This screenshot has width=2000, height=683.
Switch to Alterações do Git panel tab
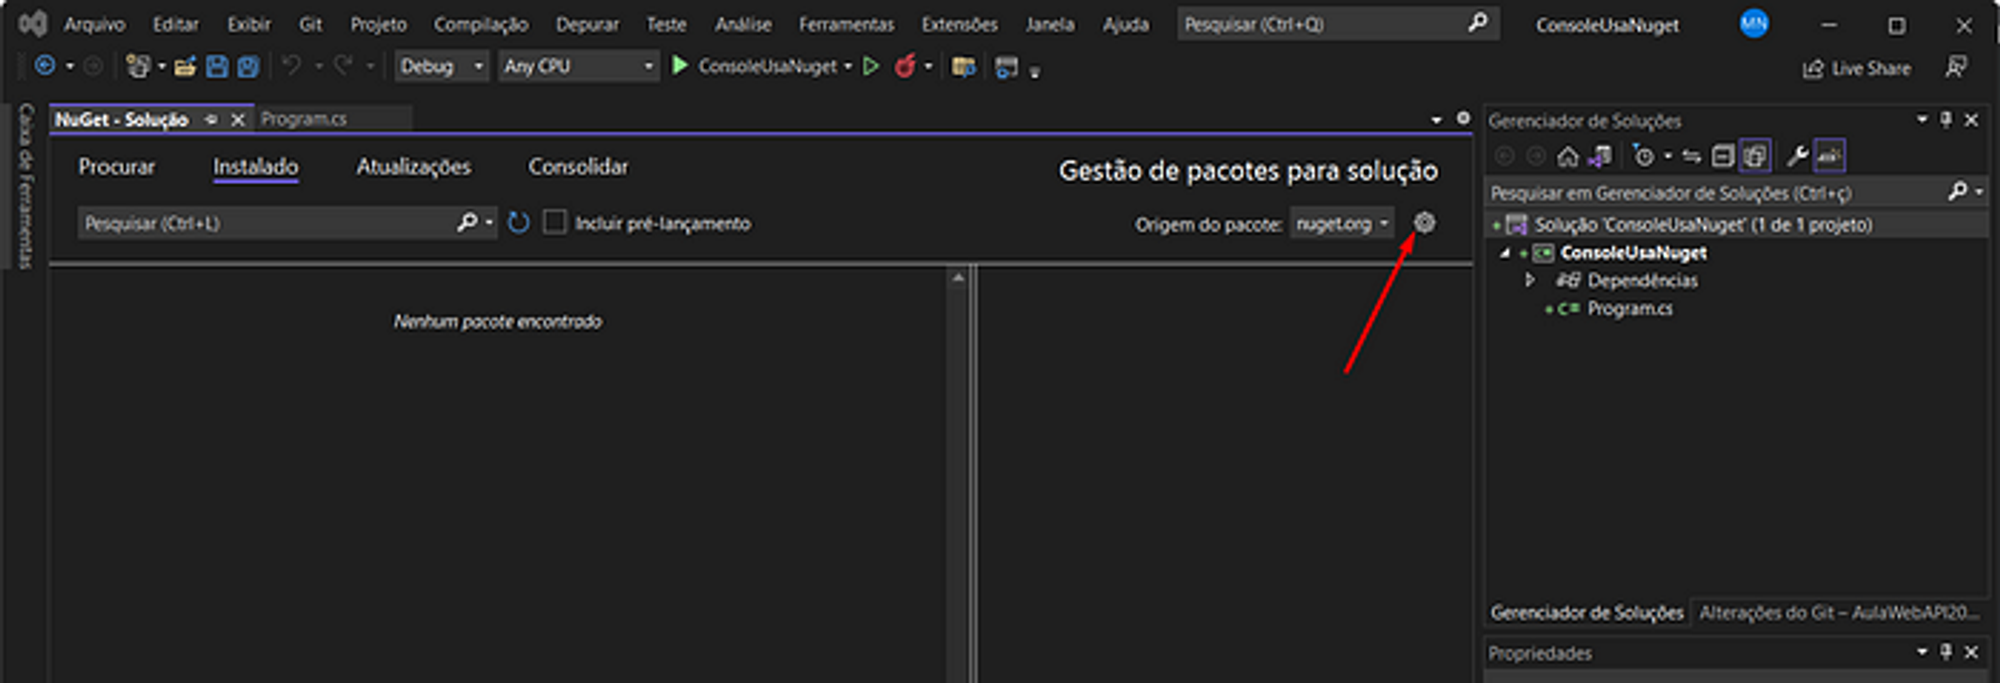pos(1839,612)
